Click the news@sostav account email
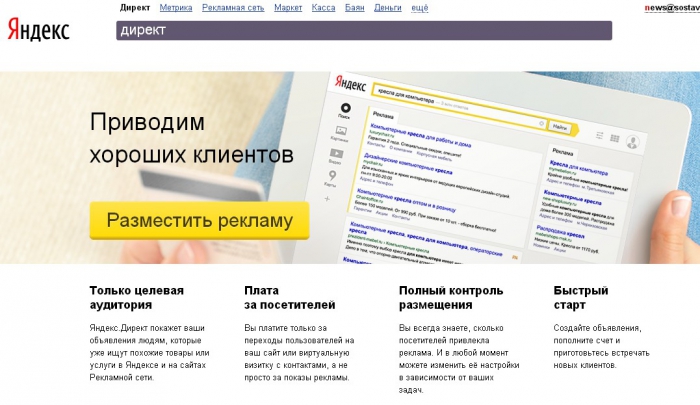 click(x=672, y=8)
